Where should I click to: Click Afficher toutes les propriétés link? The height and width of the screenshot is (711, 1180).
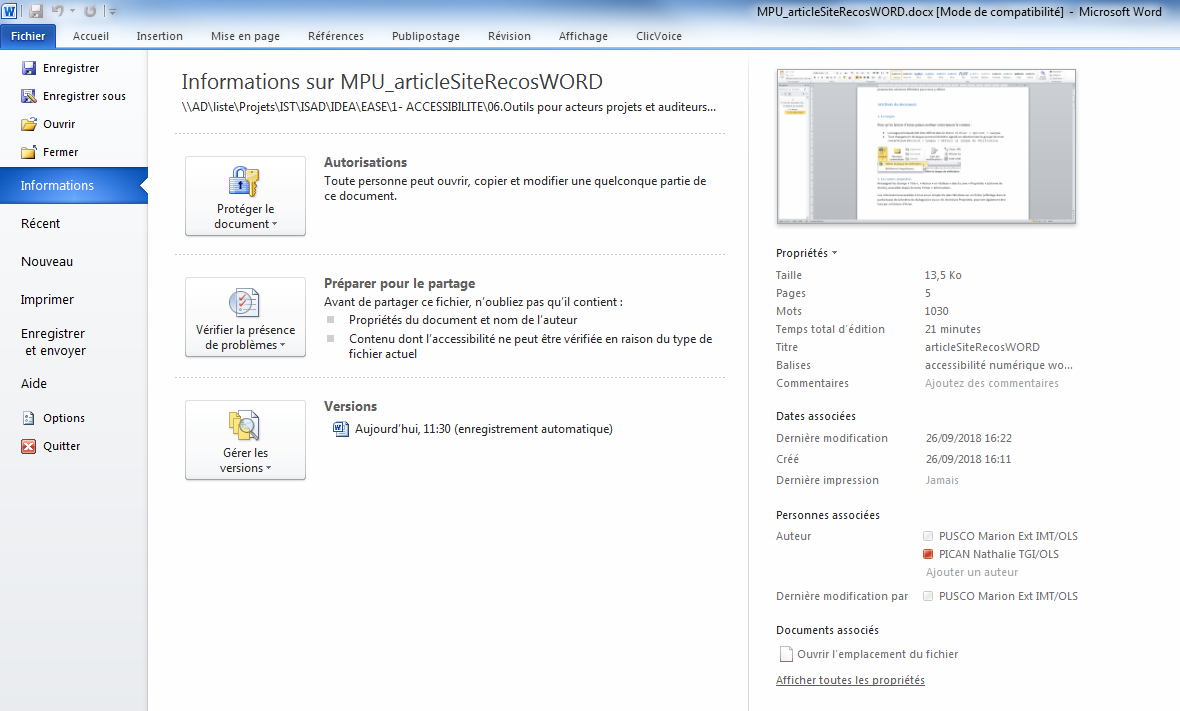click(850, 680)
